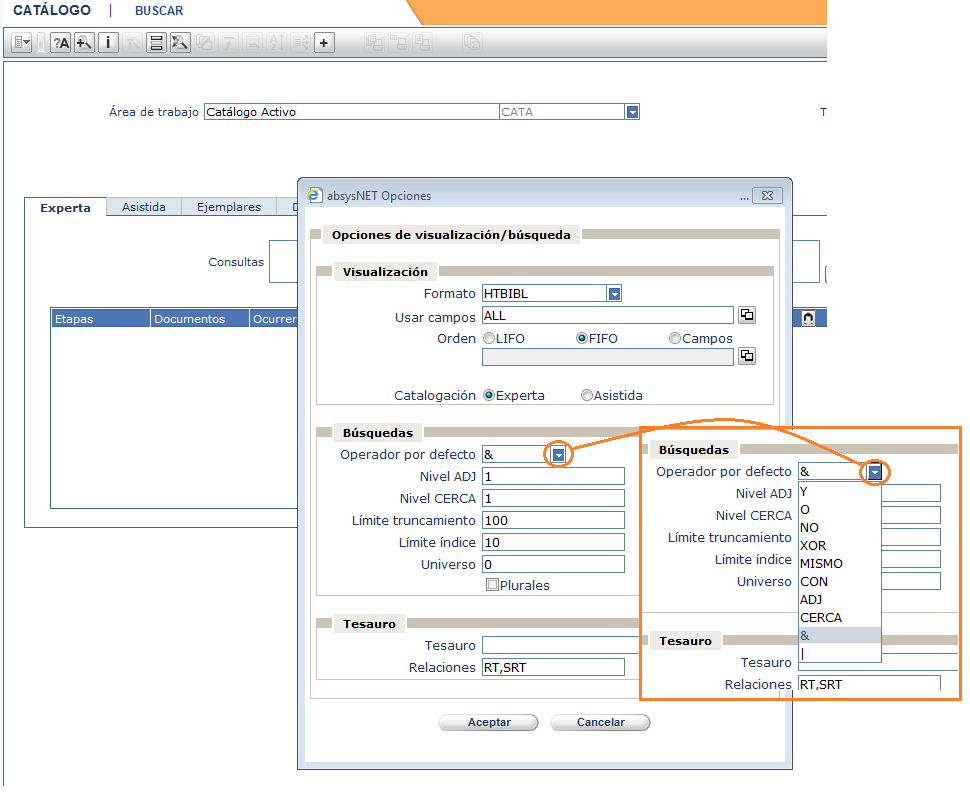The height and width of the screenshot is (792, 970).
Task: Open the first toolbar menu icon with arrow
Action: click(22, 43)
